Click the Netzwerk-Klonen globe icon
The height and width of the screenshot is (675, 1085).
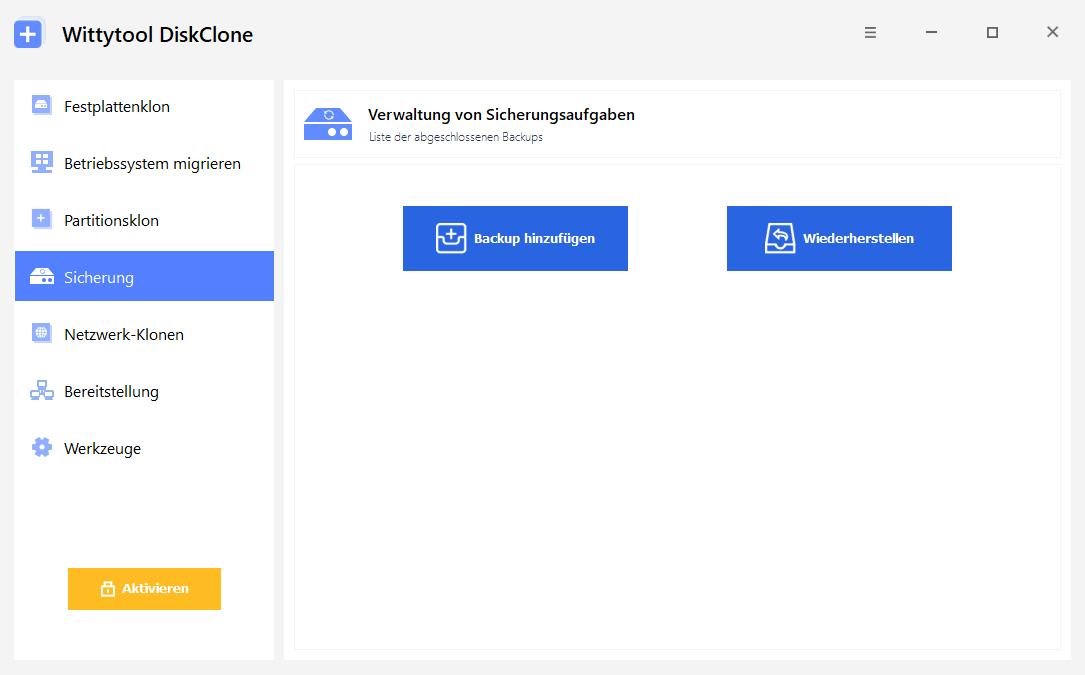pyautogui.click(x=42, y=333)
